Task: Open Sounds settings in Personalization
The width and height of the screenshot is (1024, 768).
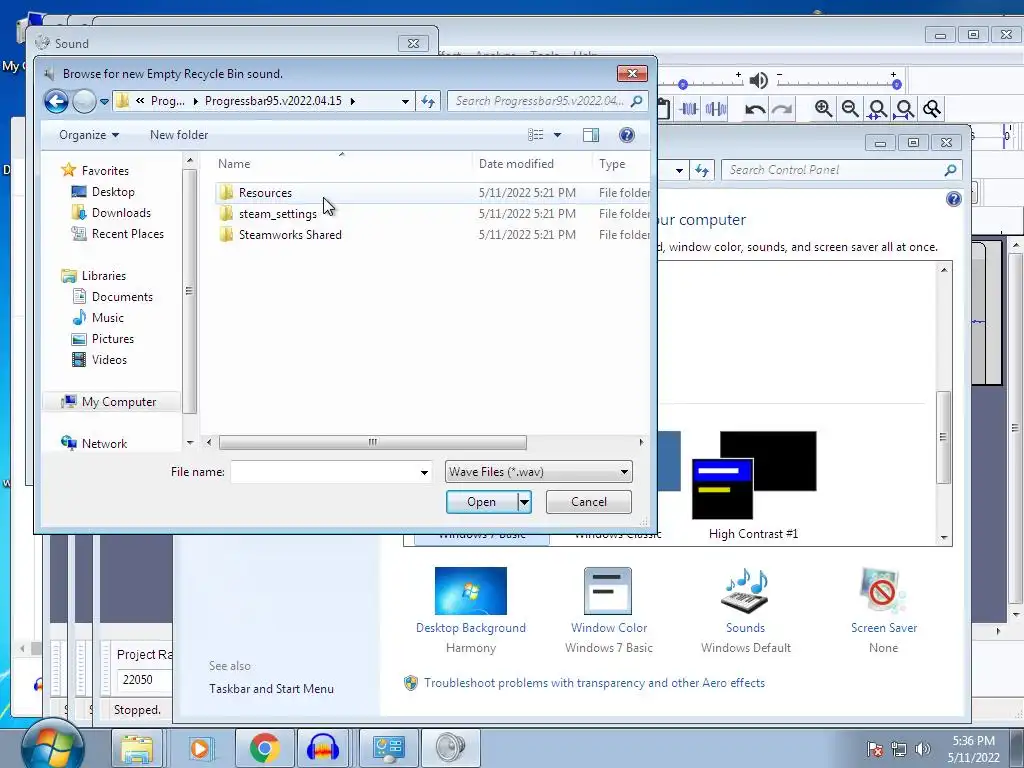Action: (x=745, y=609)
